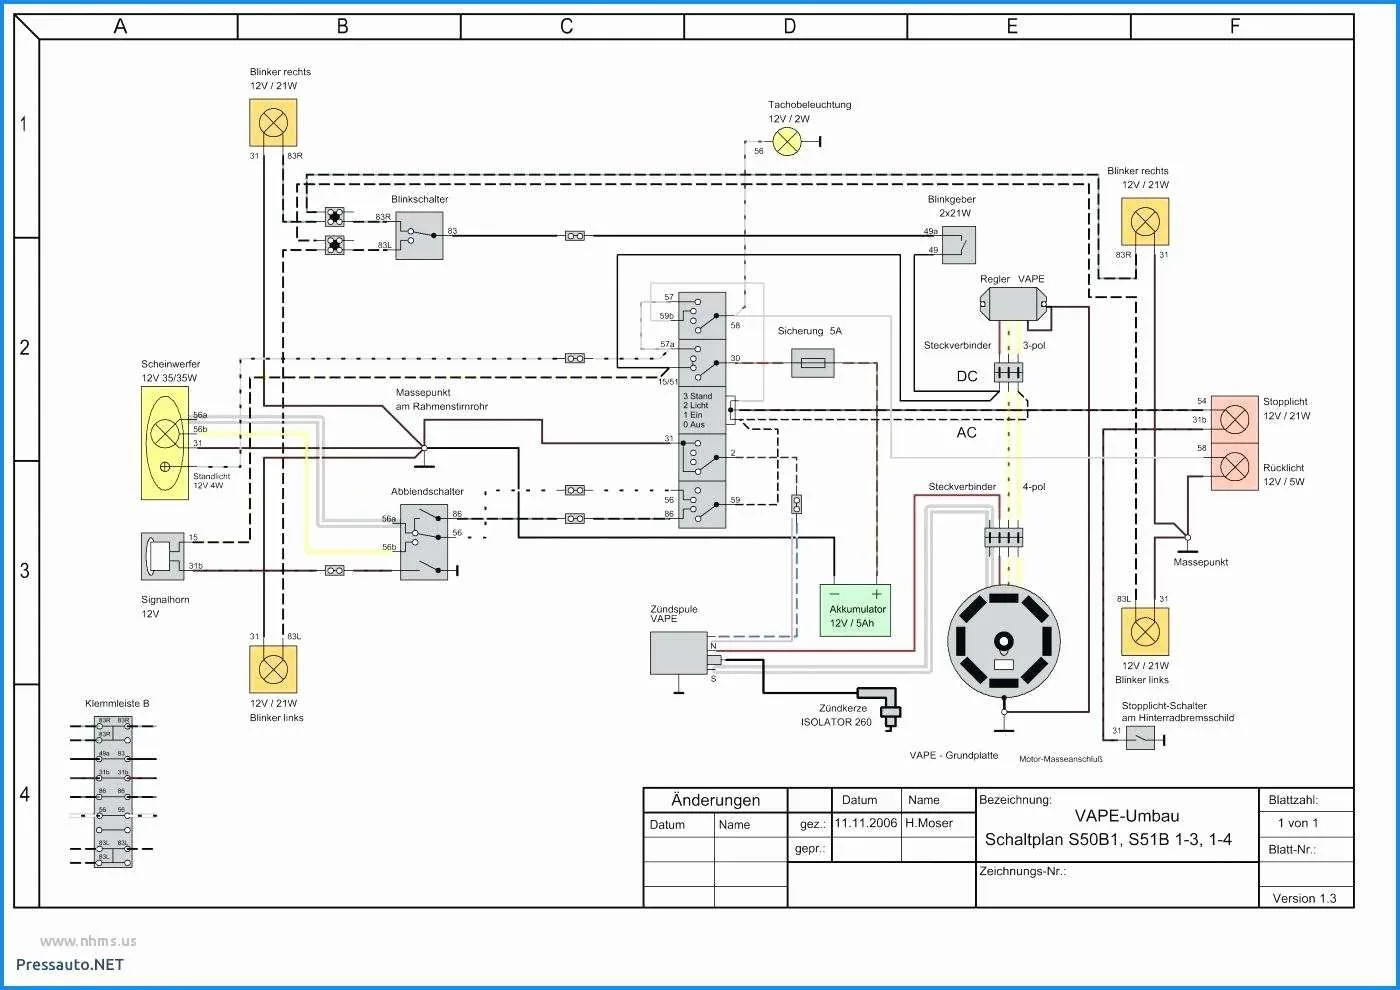Click column header A
Screen dimensions: 1400x990
coord(120,26)
